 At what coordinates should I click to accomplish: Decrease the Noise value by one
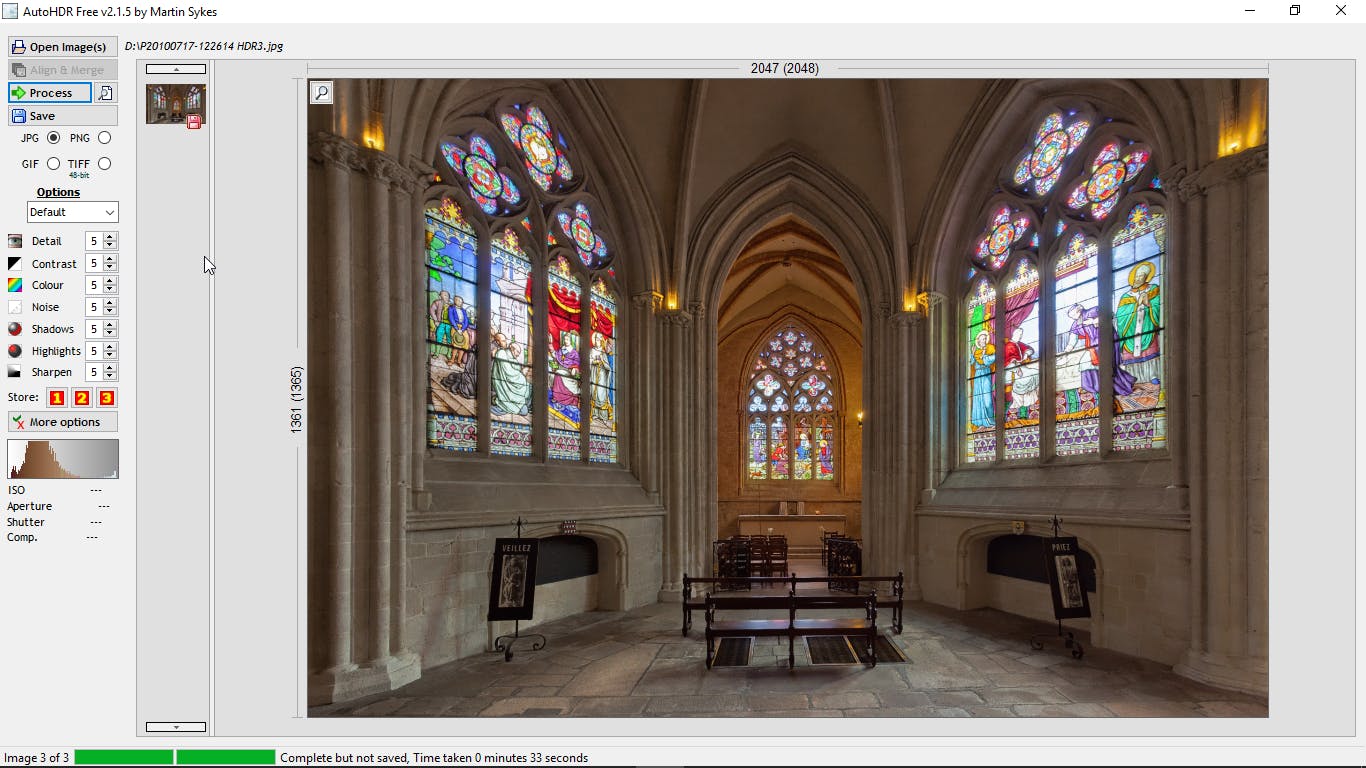click(x=110, y=311)
